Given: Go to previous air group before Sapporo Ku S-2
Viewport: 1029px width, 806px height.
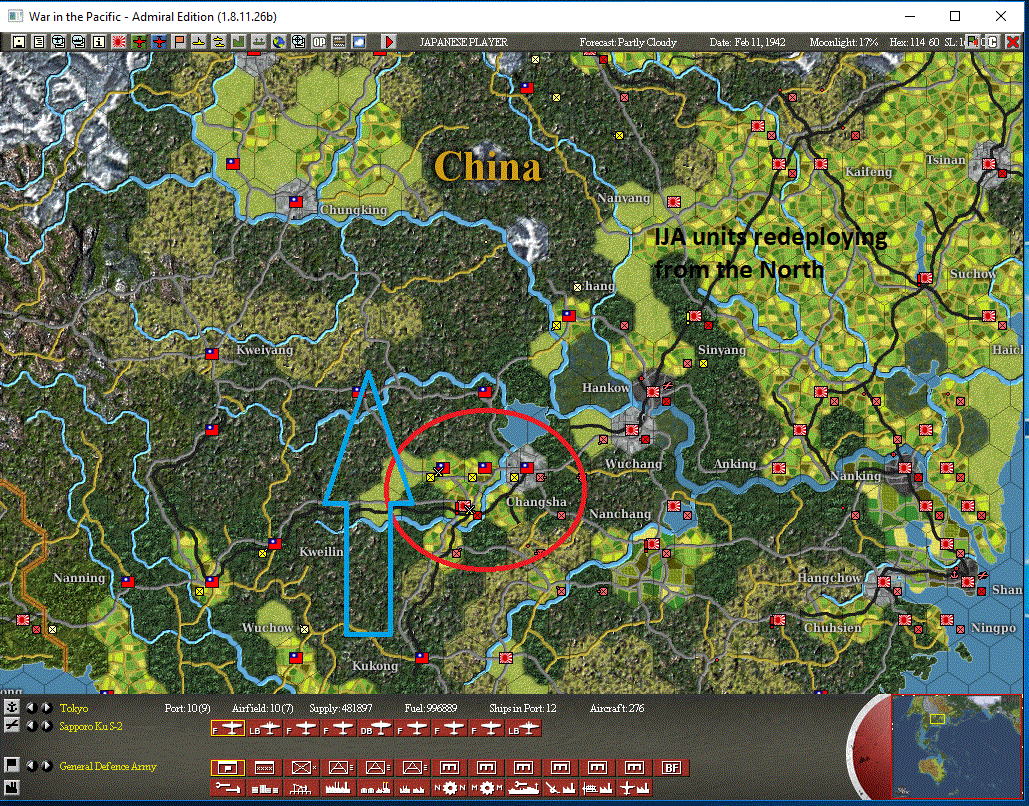Looking at the screenshot, I should 31,726.
